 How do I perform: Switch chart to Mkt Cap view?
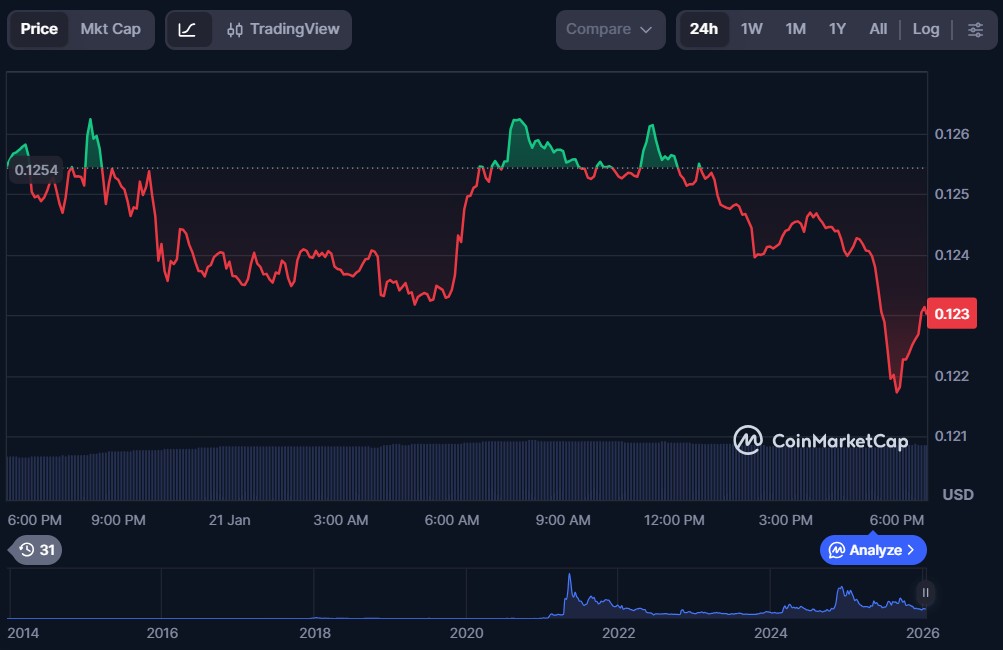110,30
